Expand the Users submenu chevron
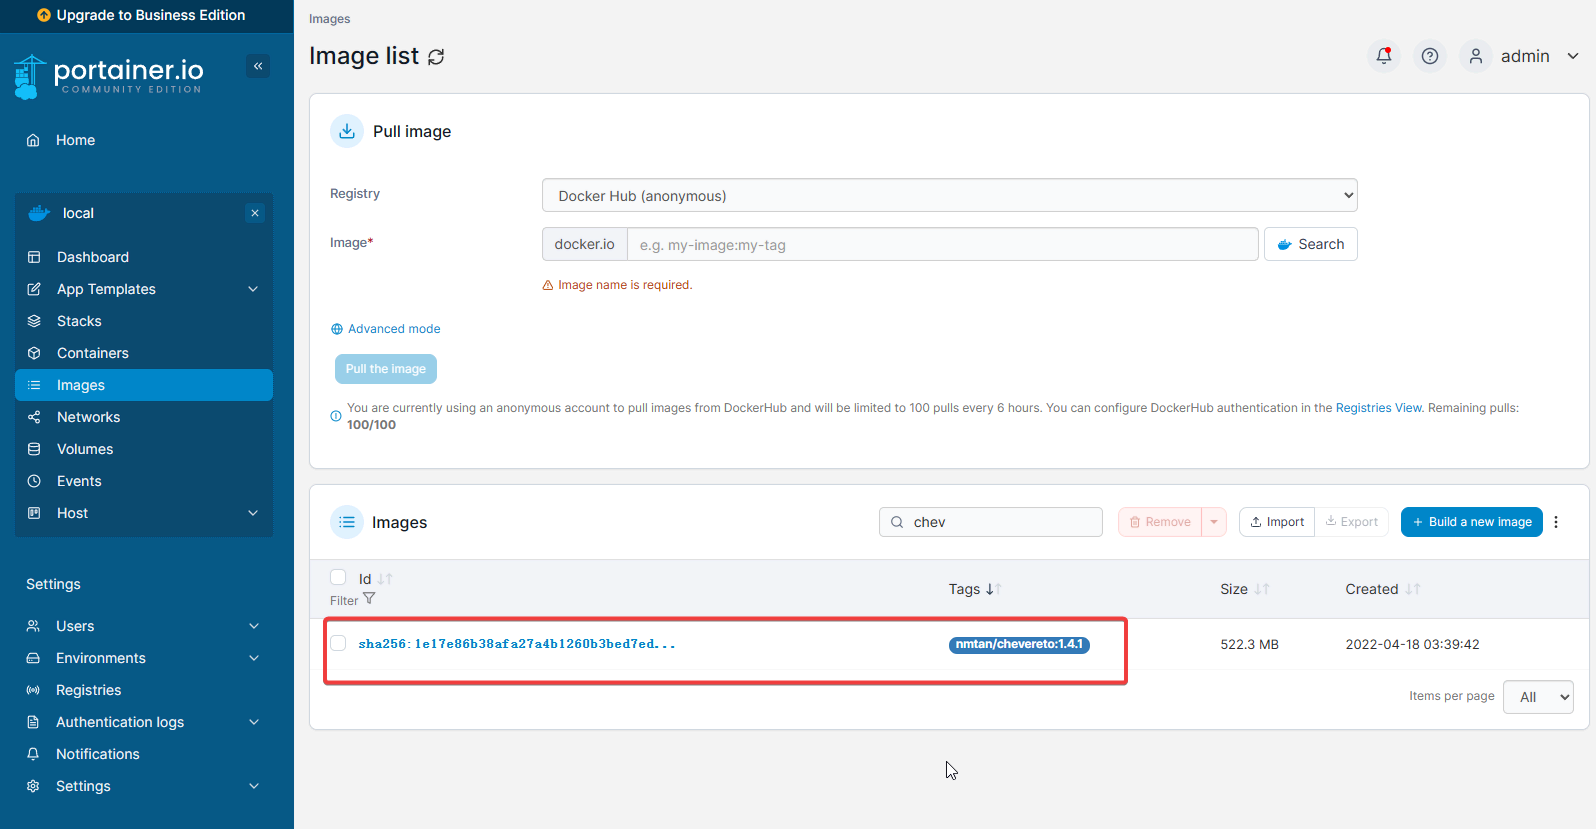 click(254, 626)
